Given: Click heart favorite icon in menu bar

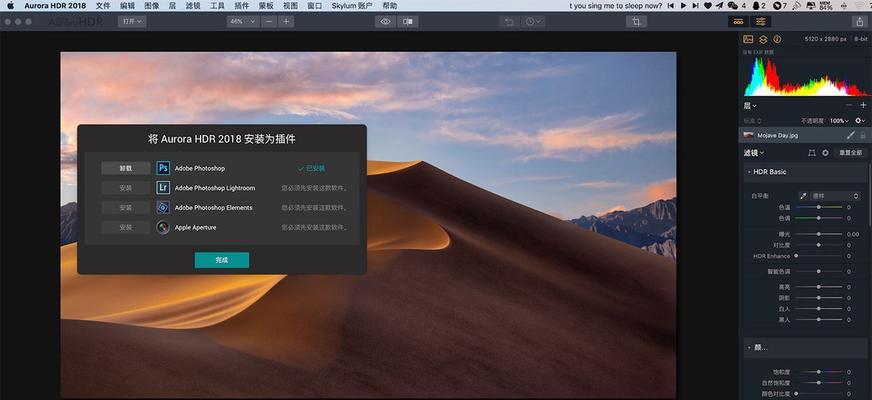Looking at the screenshot, I should tap(707, 6).
